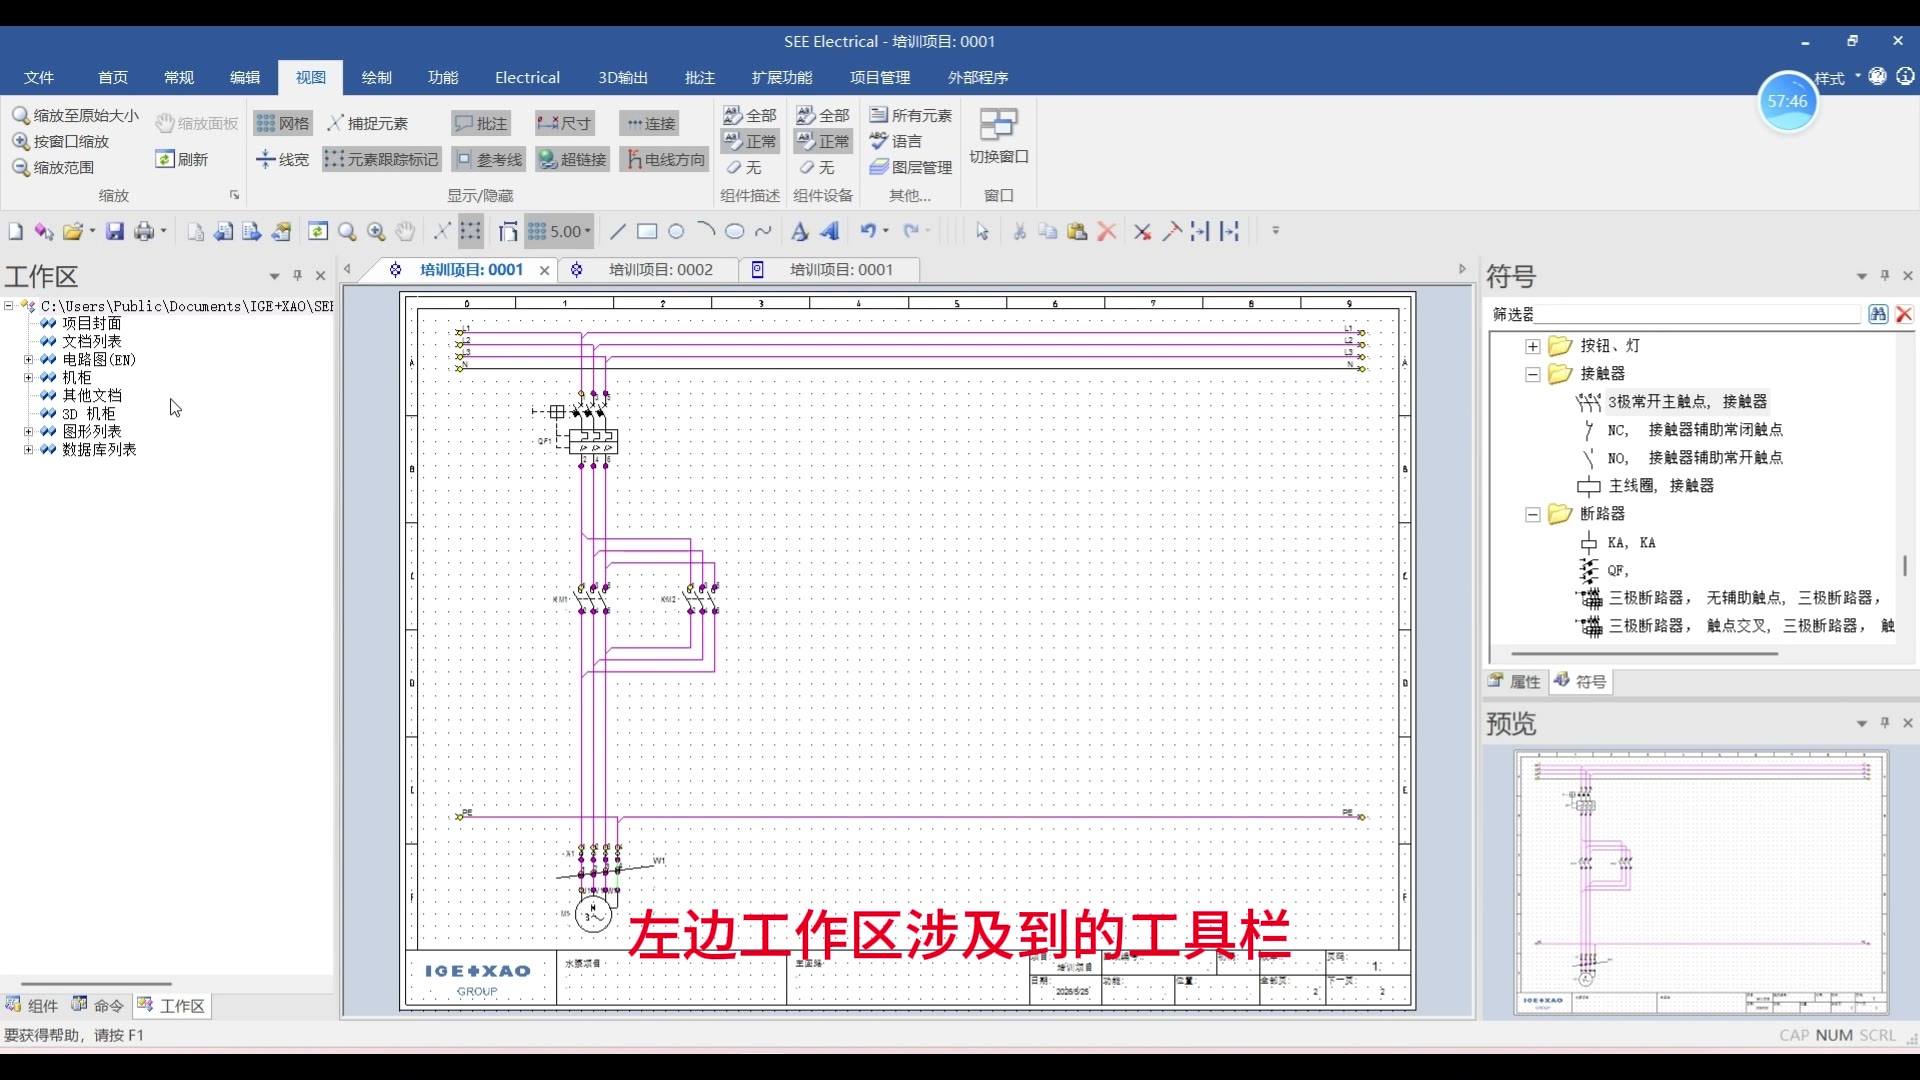The width and height of the screenshot is (1920, 1080).
Task: Collapse the 断路器 symbol folder
Action: tap(1533, 514)
